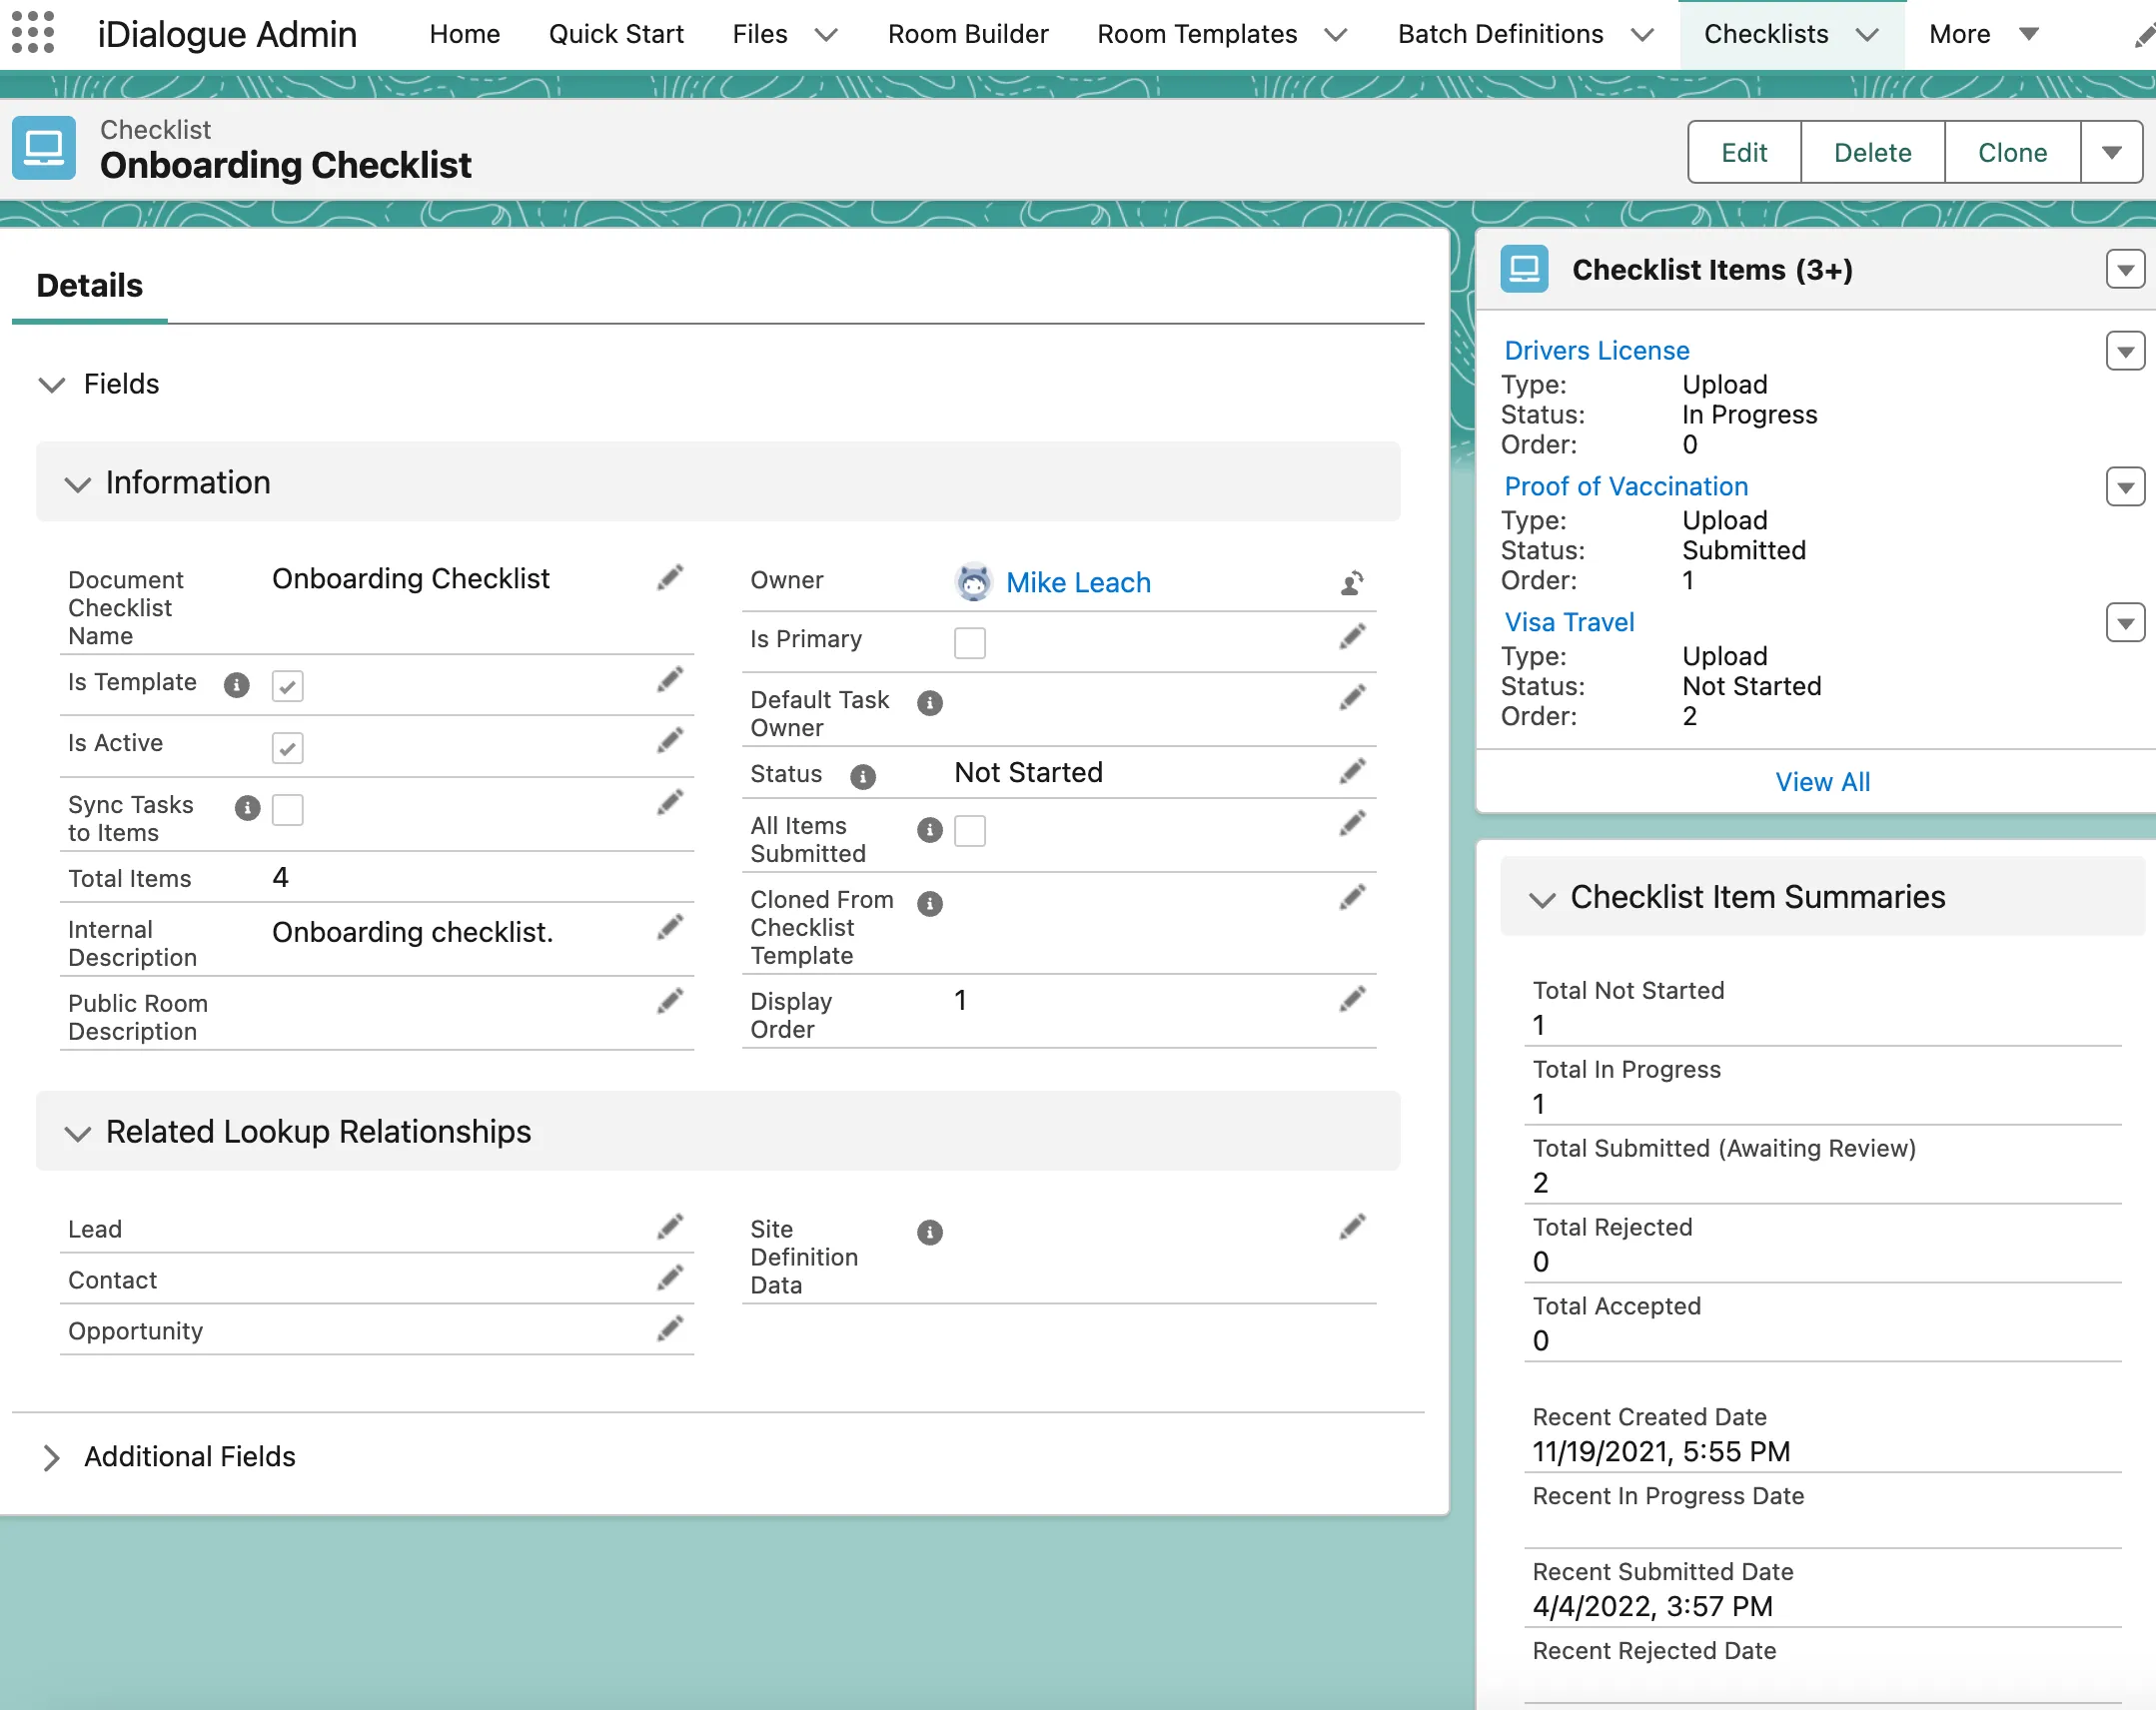
Task: Toggle the All Items Submitted checkbox
Action: (x=970, y=830)
